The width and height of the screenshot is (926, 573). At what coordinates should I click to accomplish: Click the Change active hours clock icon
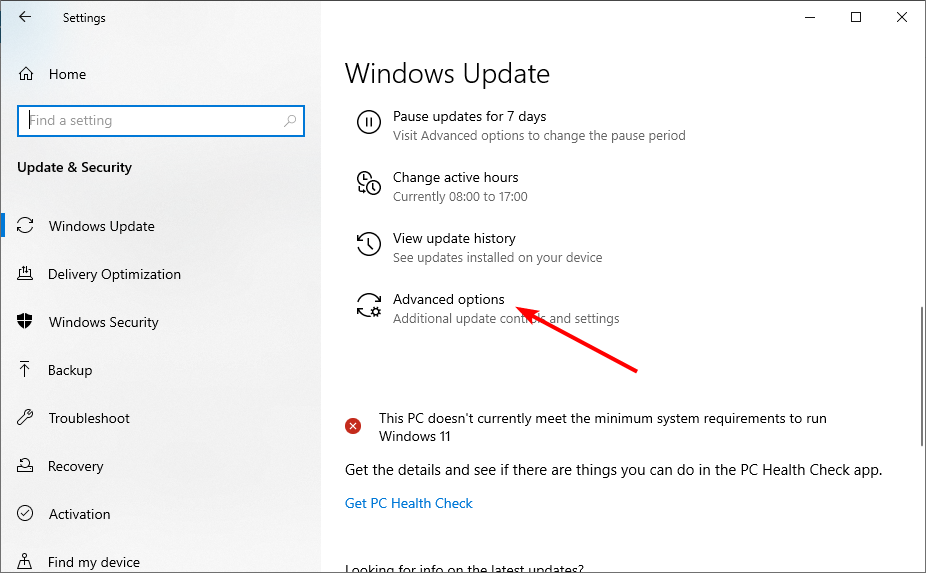click(368, 185)
